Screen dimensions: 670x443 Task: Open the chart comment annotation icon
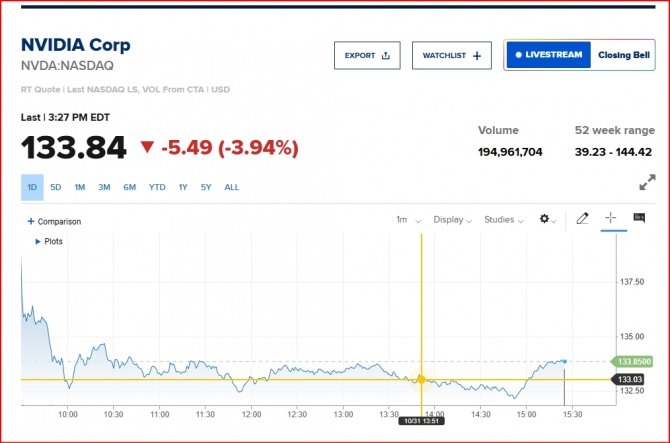pyautogui.click(x=639, y=217)
